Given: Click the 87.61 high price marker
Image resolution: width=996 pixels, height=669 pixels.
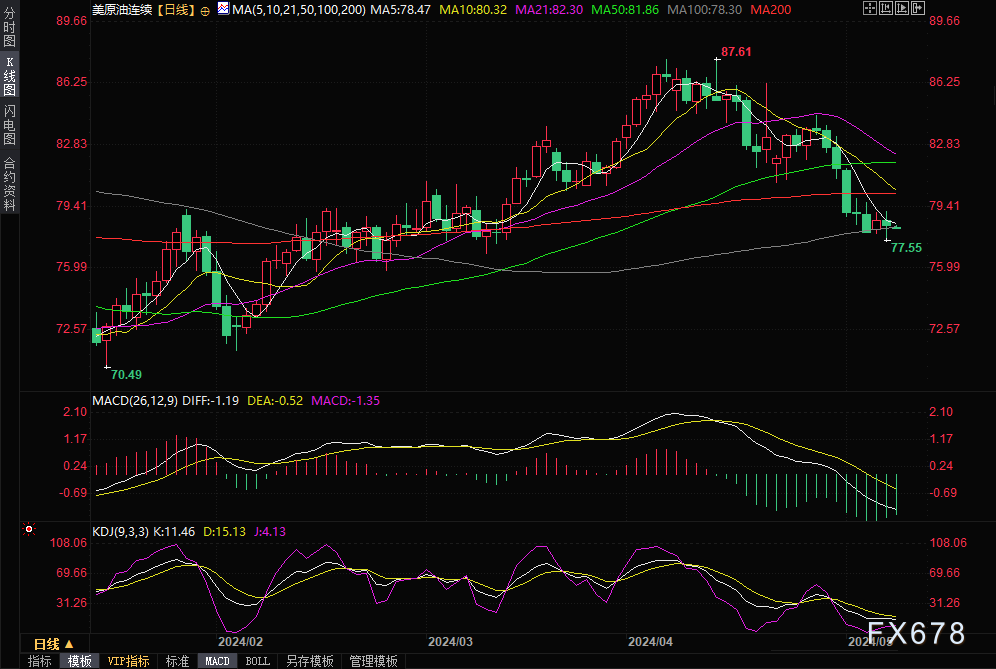Looking at the screenshot, I should coord(735,50).
